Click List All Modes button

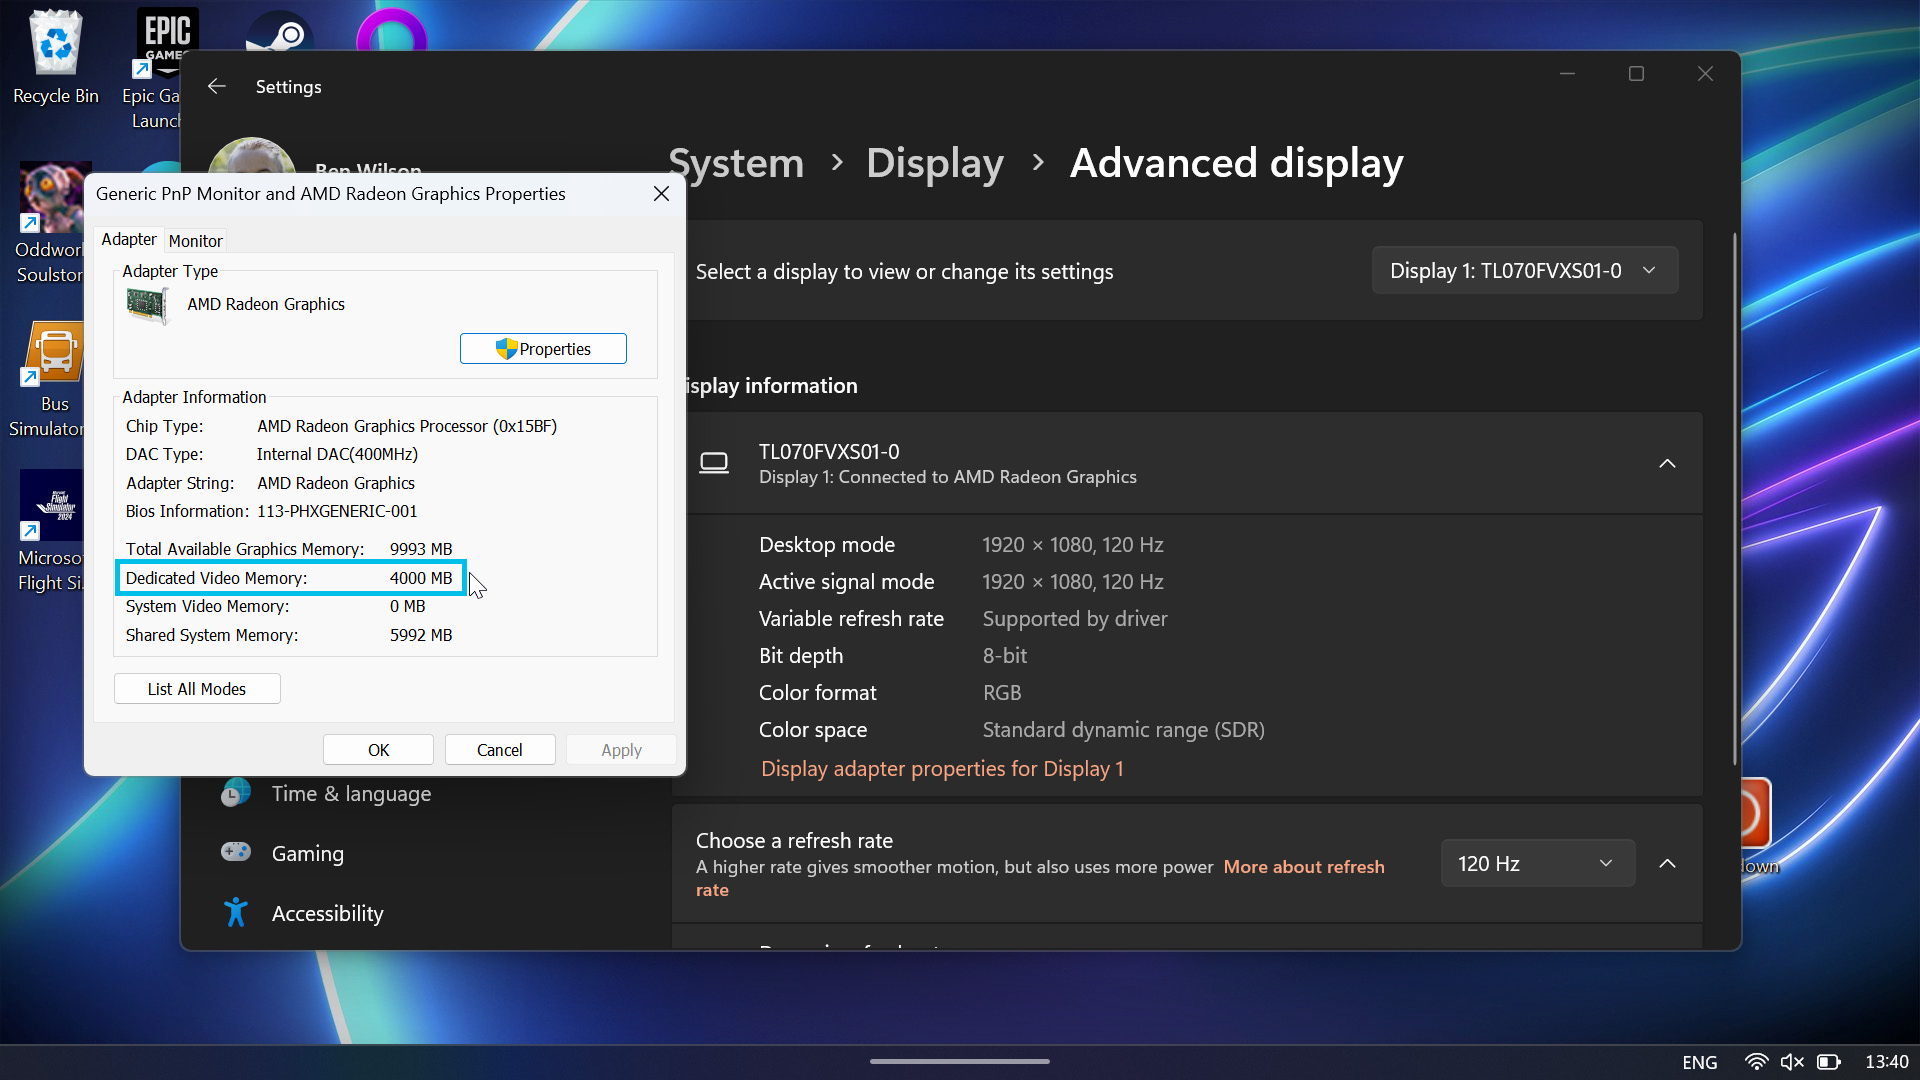[x=196, y=687]
